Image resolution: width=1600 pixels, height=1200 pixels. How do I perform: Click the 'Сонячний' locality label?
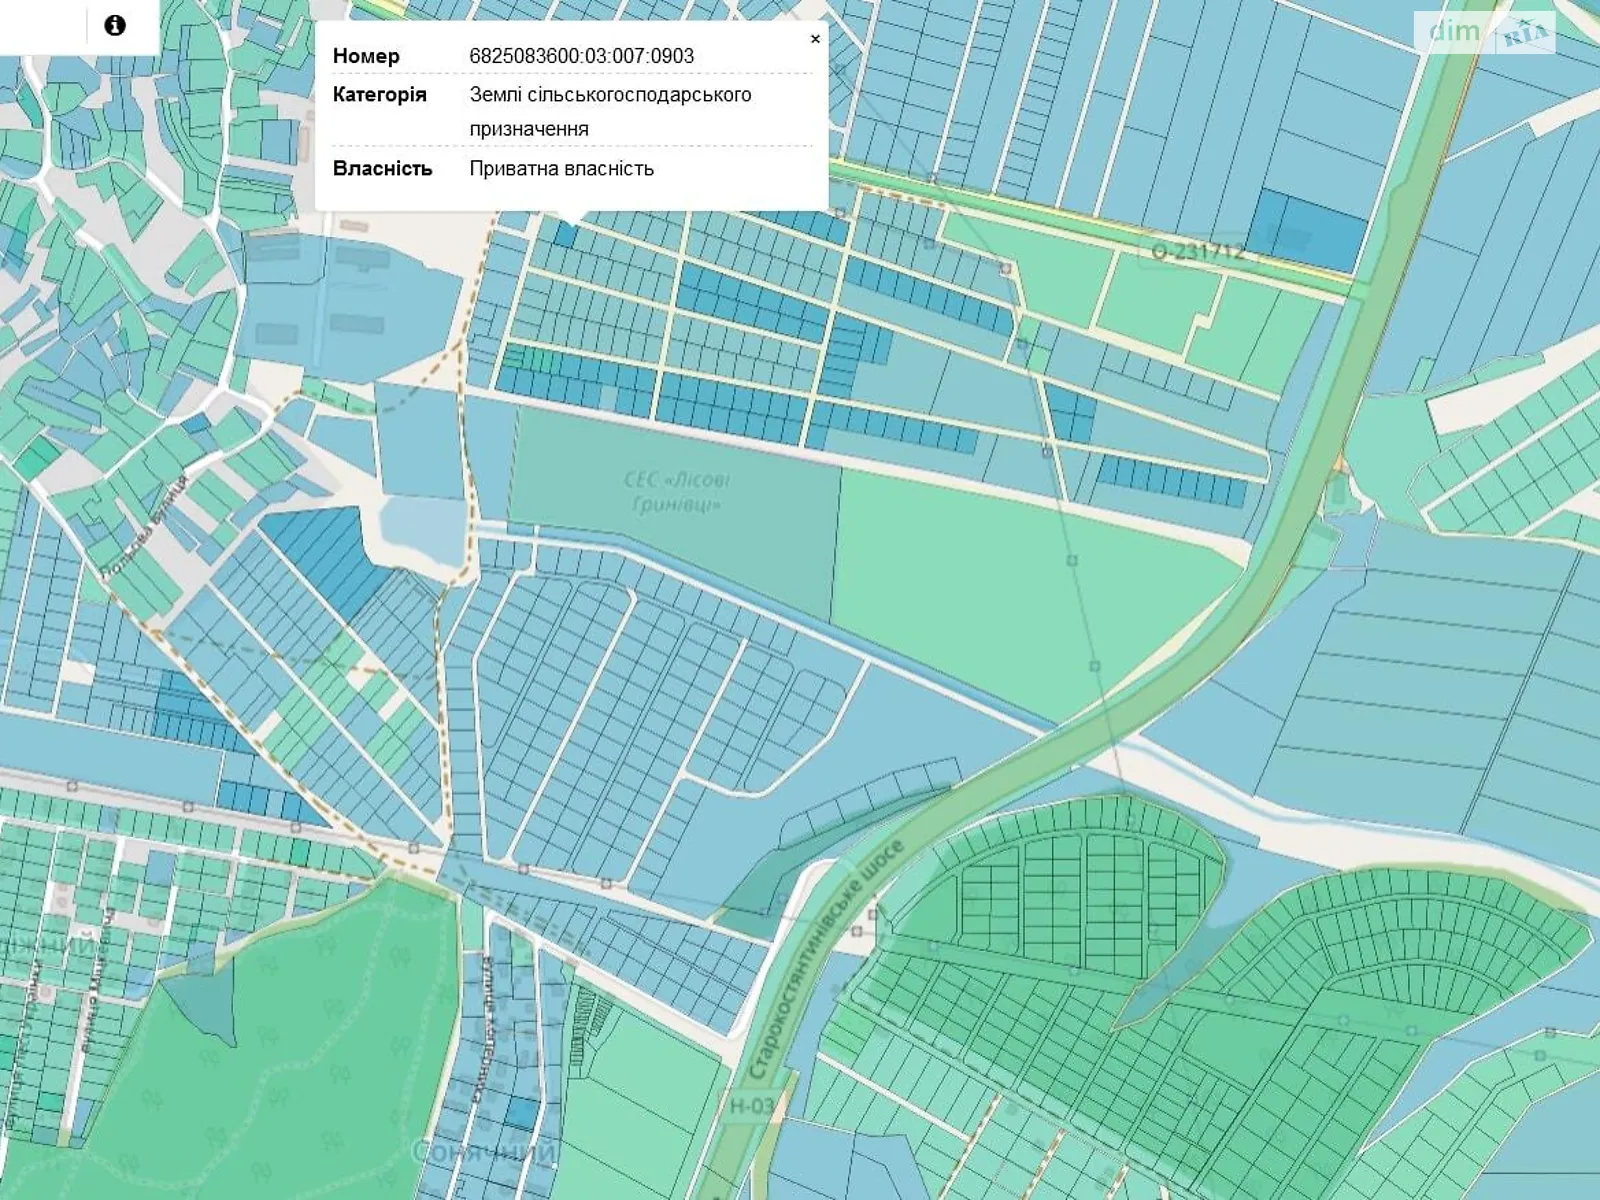[485, 1154]
